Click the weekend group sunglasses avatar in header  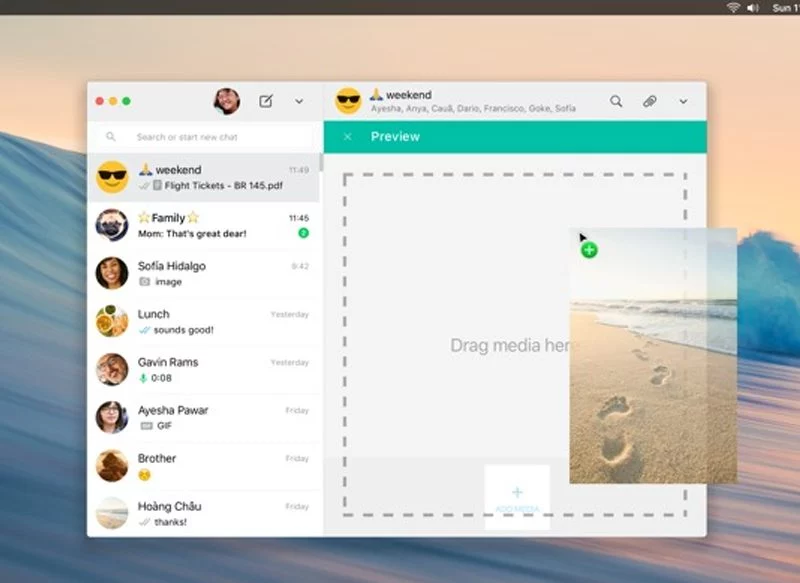[348, 101]
